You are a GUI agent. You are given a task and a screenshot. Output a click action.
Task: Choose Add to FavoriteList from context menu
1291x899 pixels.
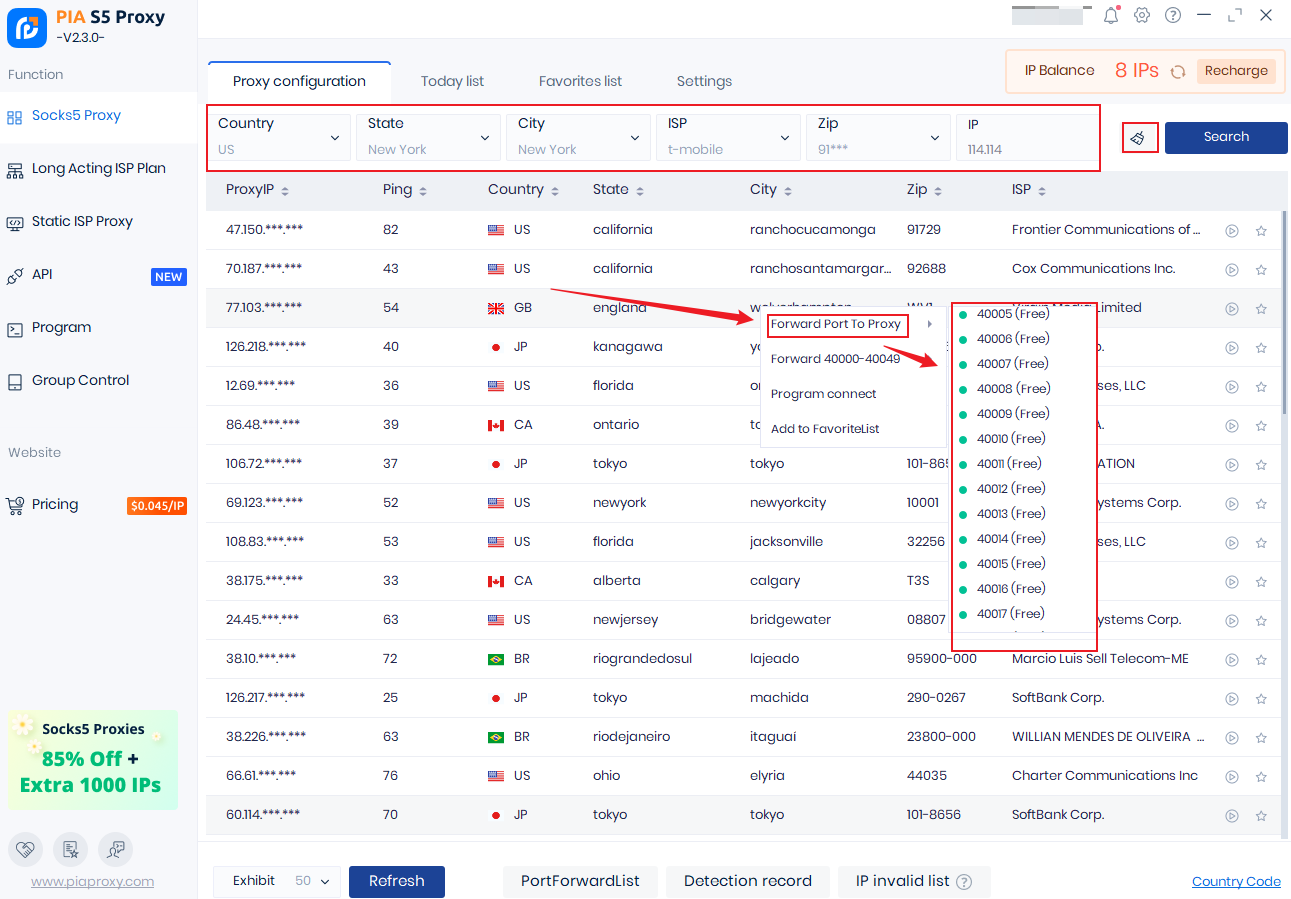point(825,429)
